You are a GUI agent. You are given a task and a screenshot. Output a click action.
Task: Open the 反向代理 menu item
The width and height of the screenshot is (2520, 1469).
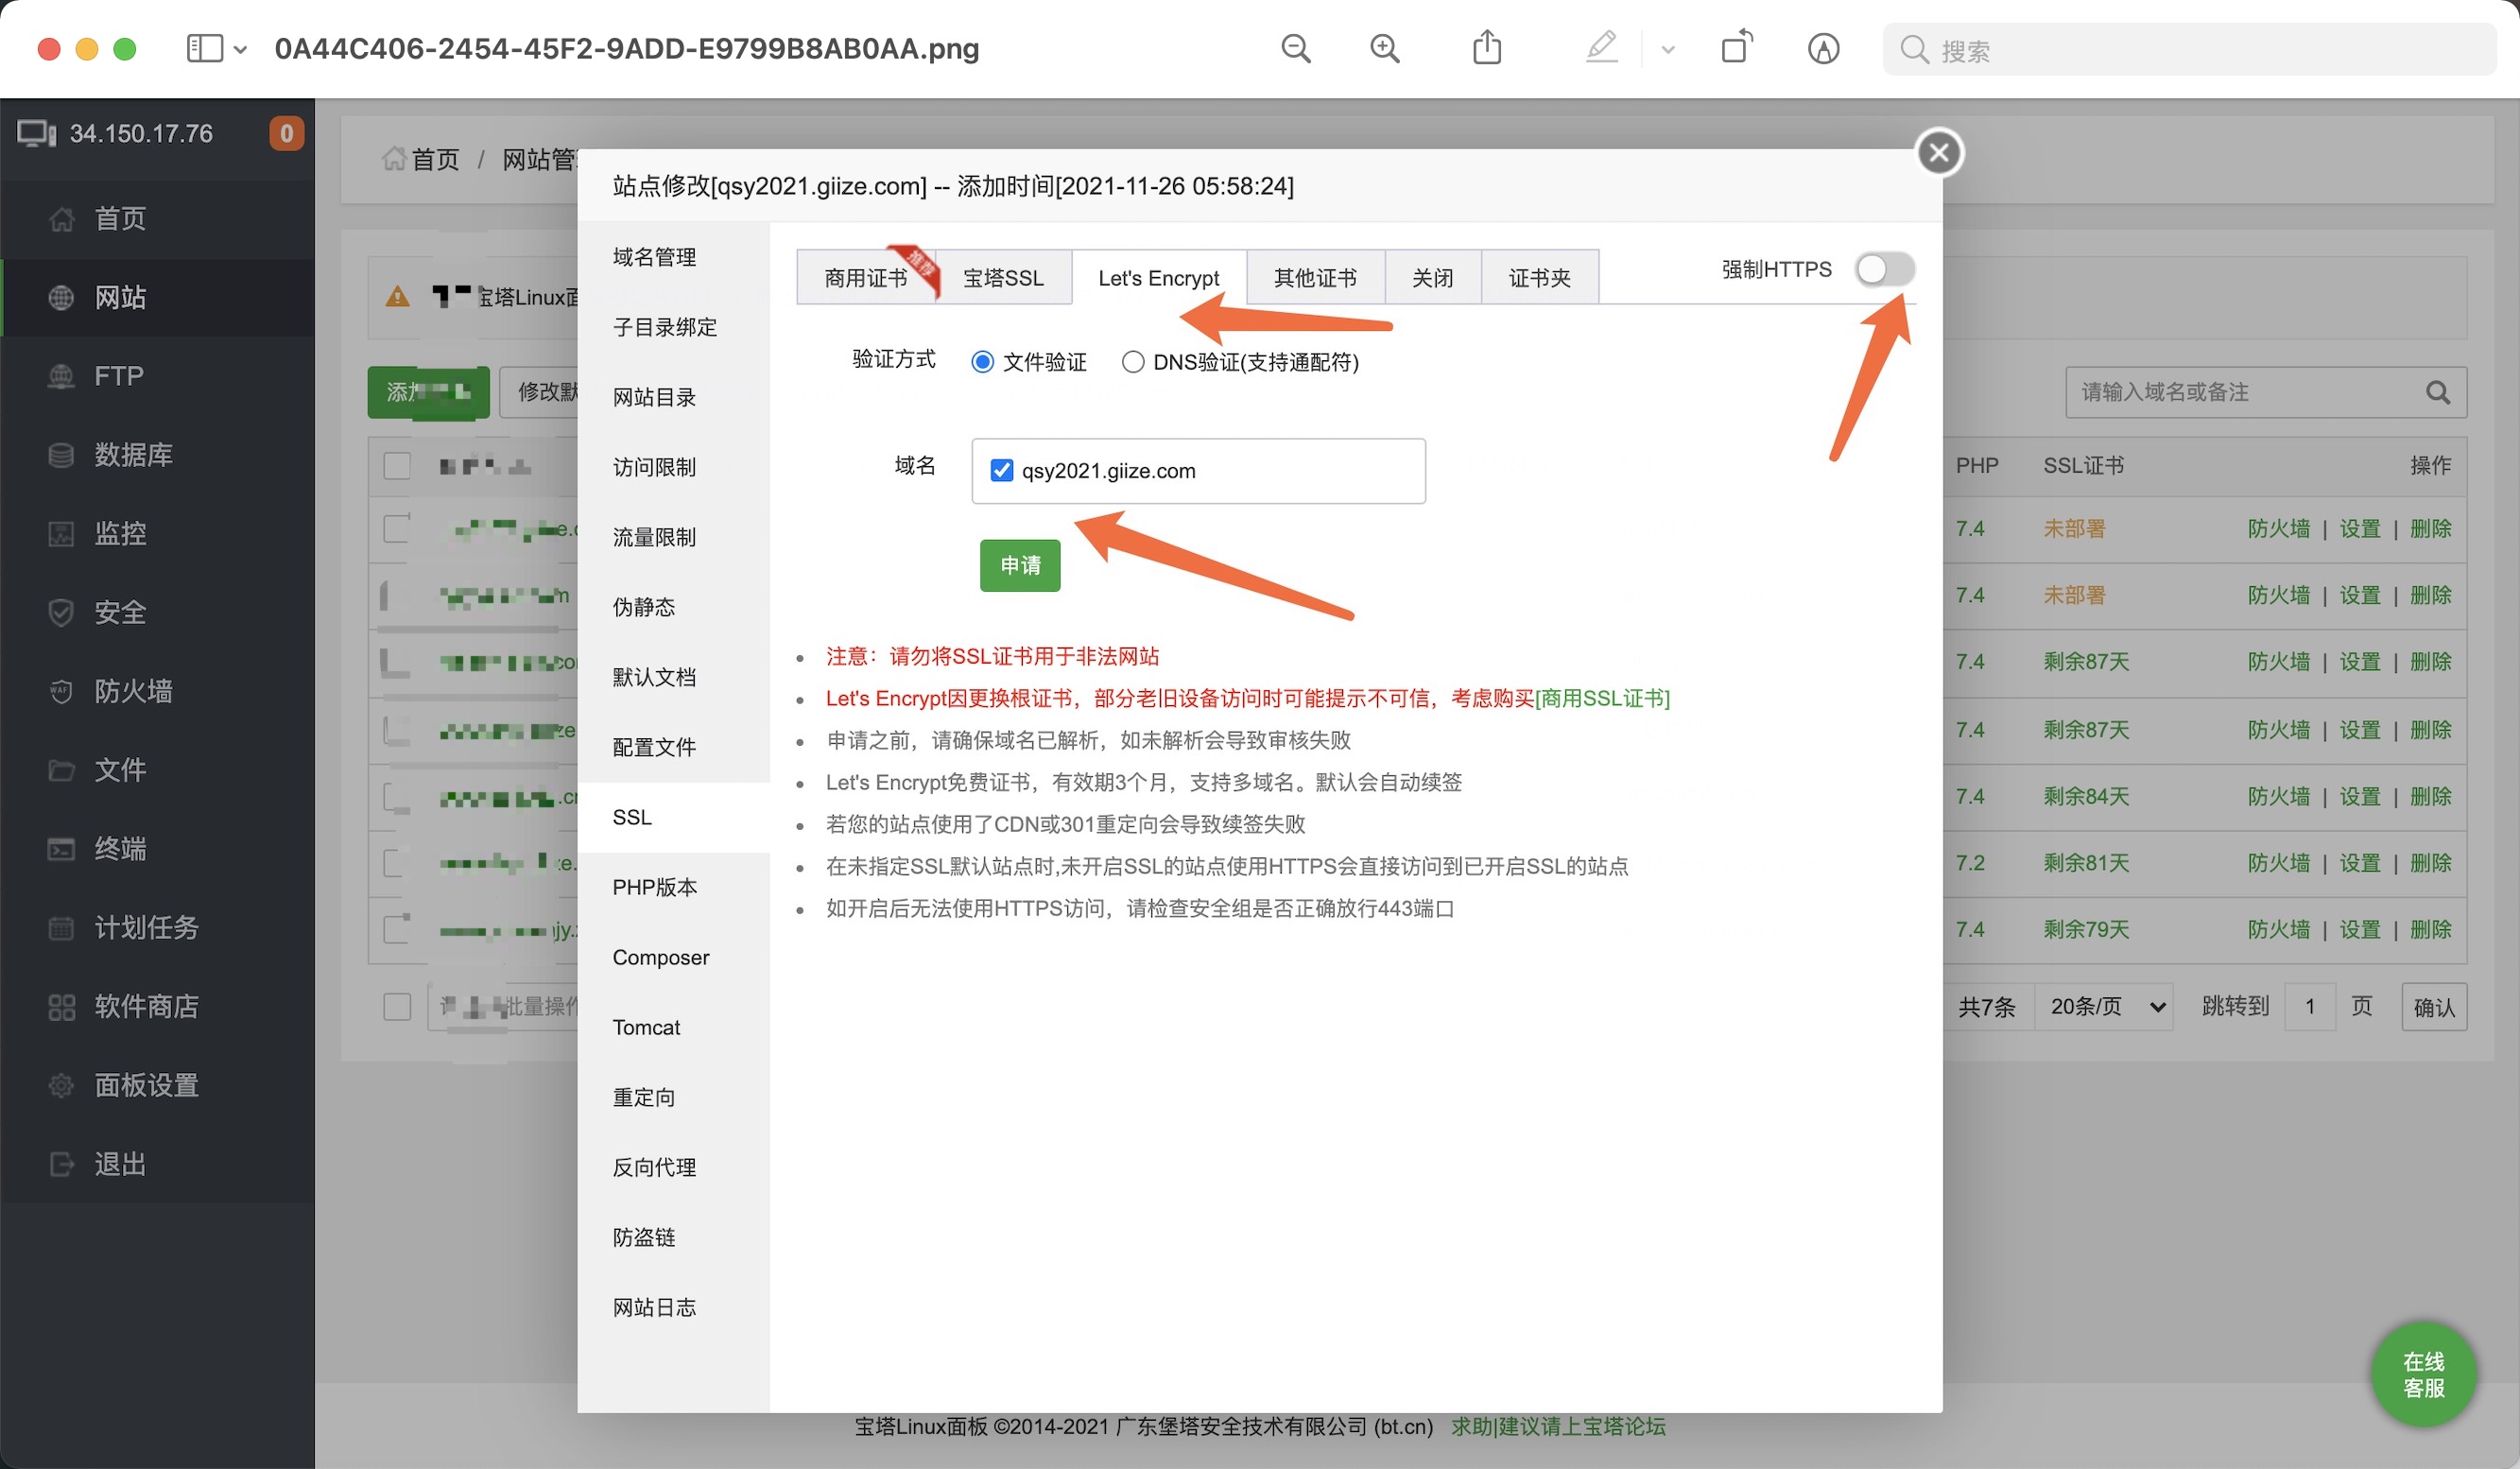(654, 1167)
